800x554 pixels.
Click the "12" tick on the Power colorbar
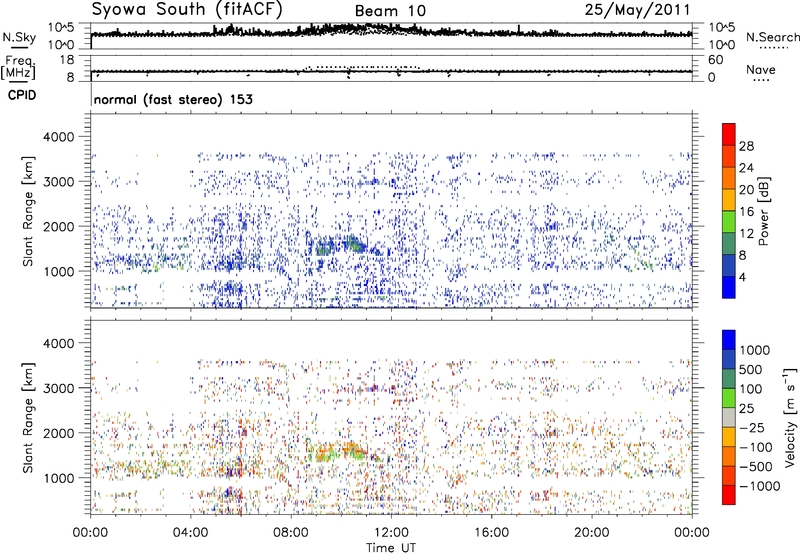click(x=746, y=234)
